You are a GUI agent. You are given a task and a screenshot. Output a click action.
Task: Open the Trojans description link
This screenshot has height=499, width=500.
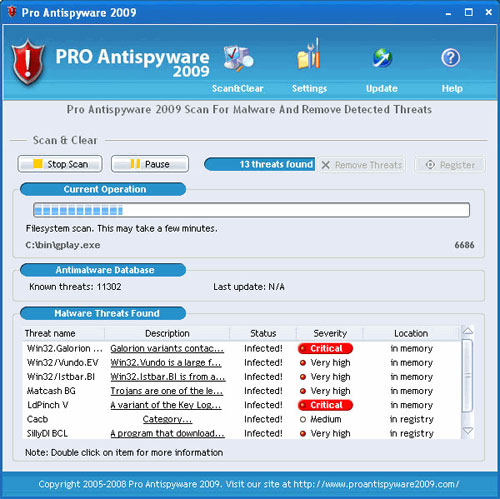[x=167, y=391]
